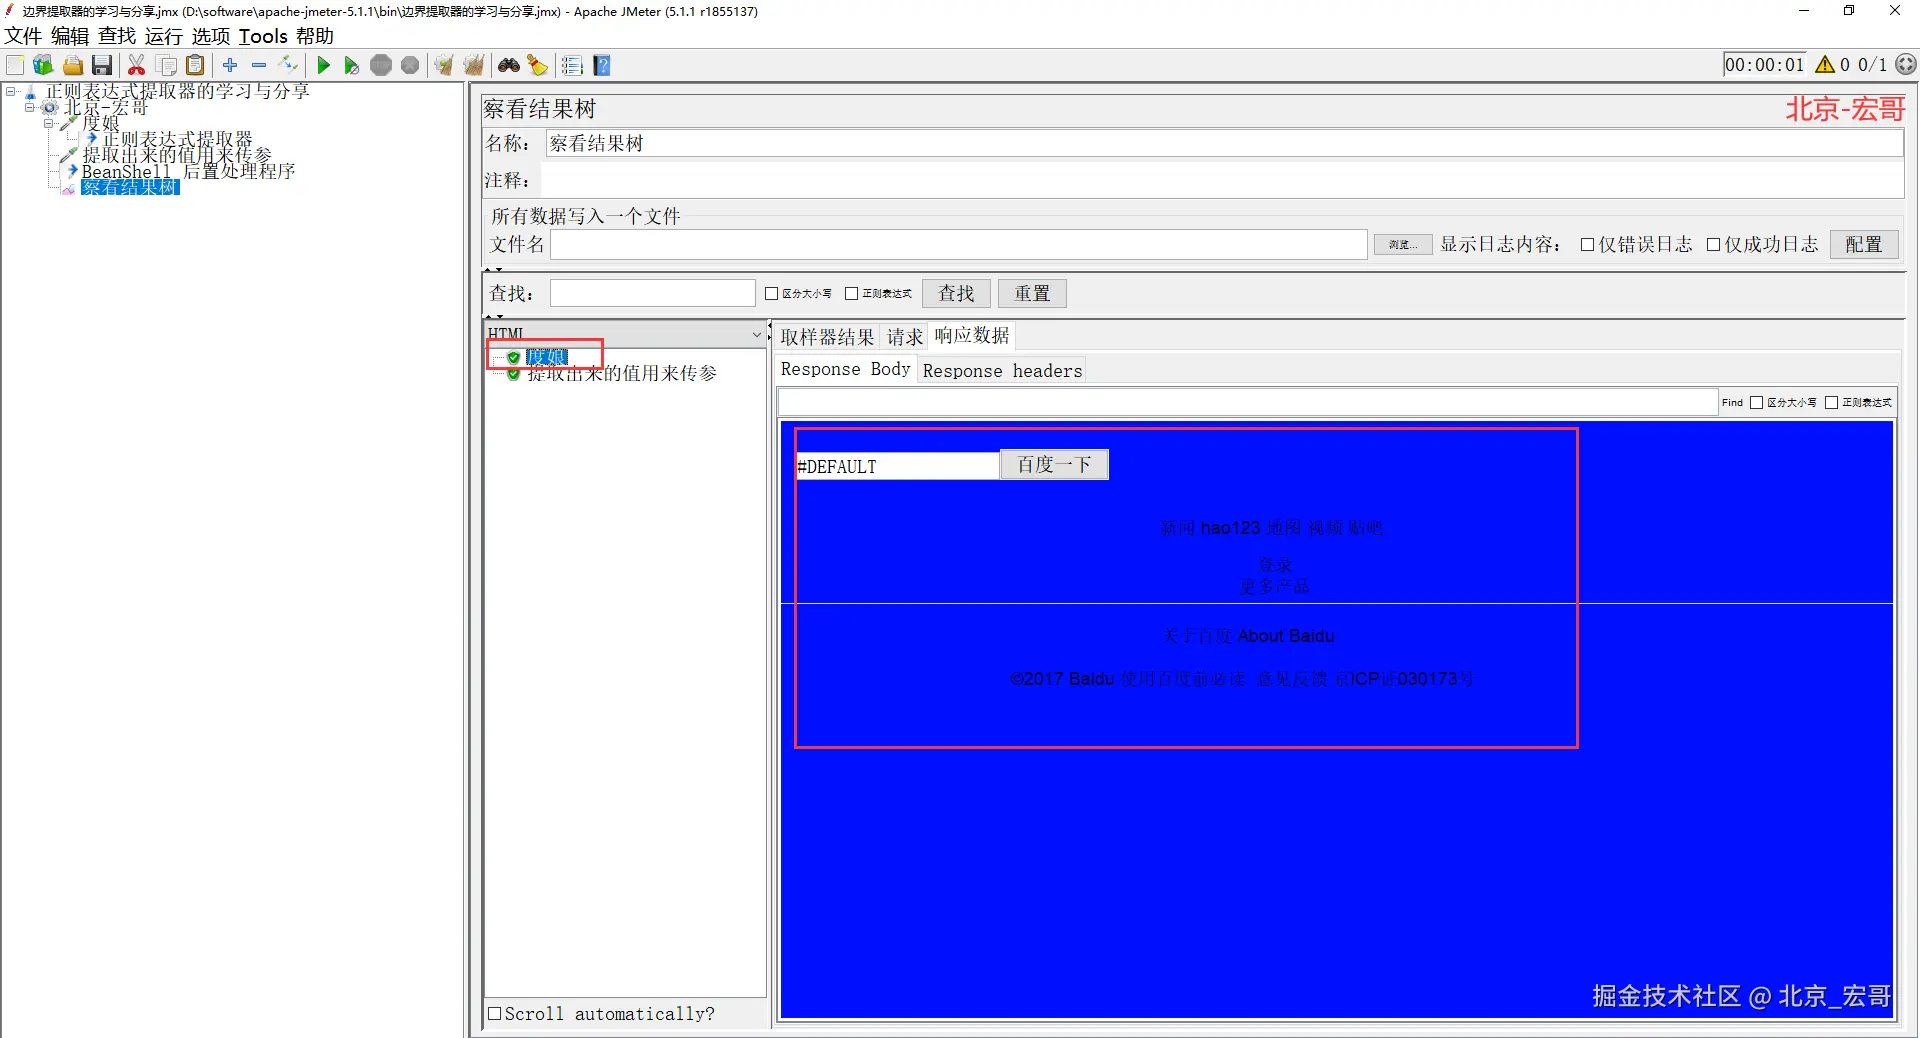This screenshot has height=1038, width=1920.
Task: Save the test plan with floppy icon
Action: [101, 66]
